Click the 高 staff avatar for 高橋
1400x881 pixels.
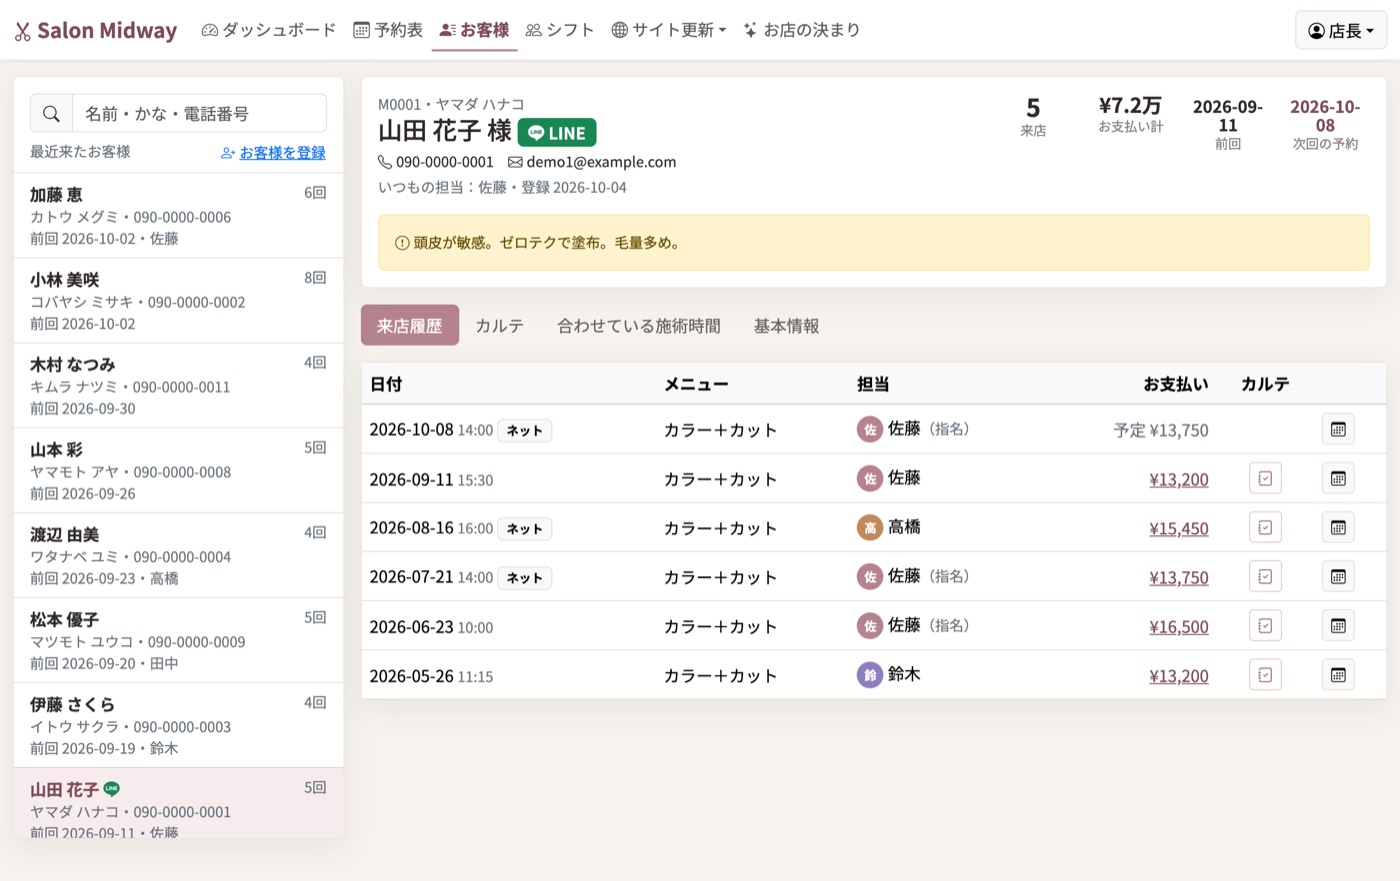click(x=870, y=527)
